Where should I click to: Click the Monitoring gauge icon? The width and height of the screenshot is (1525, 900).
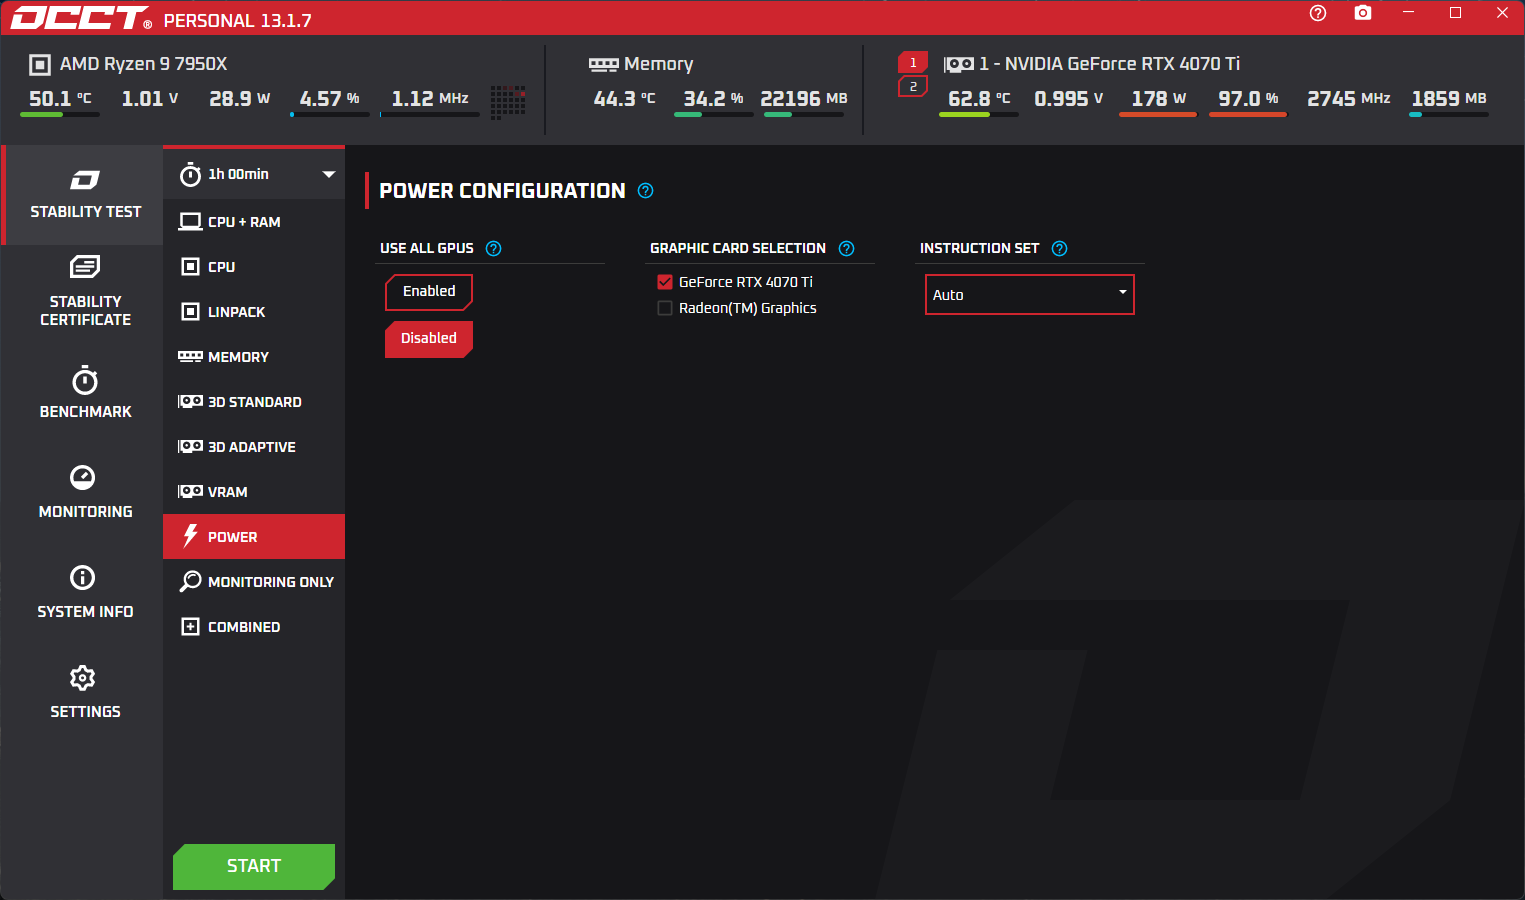pyautogui.click(x=83, y=477)
